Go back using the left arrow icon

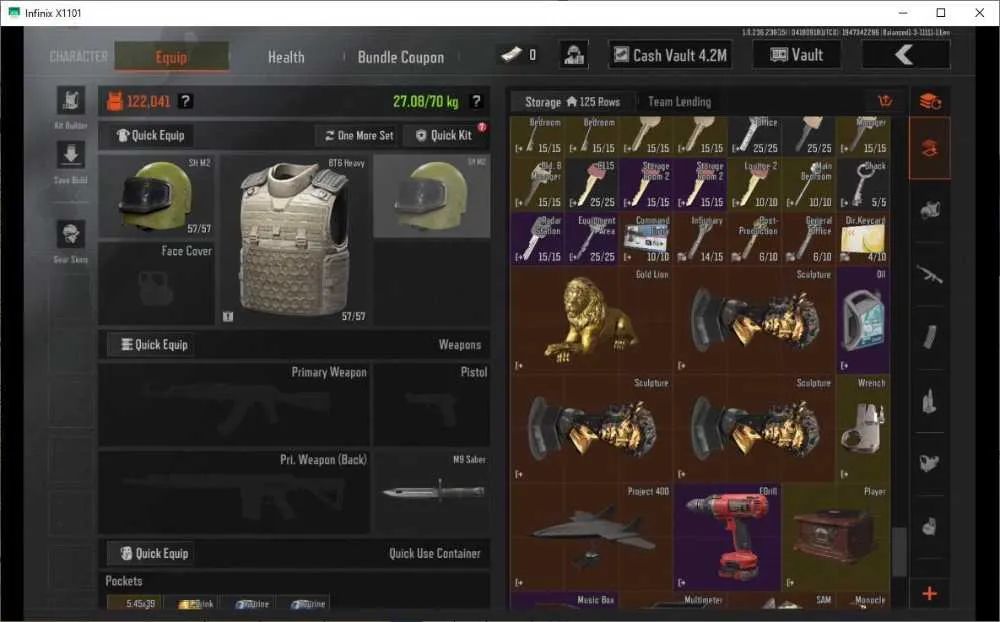[906, 55]
